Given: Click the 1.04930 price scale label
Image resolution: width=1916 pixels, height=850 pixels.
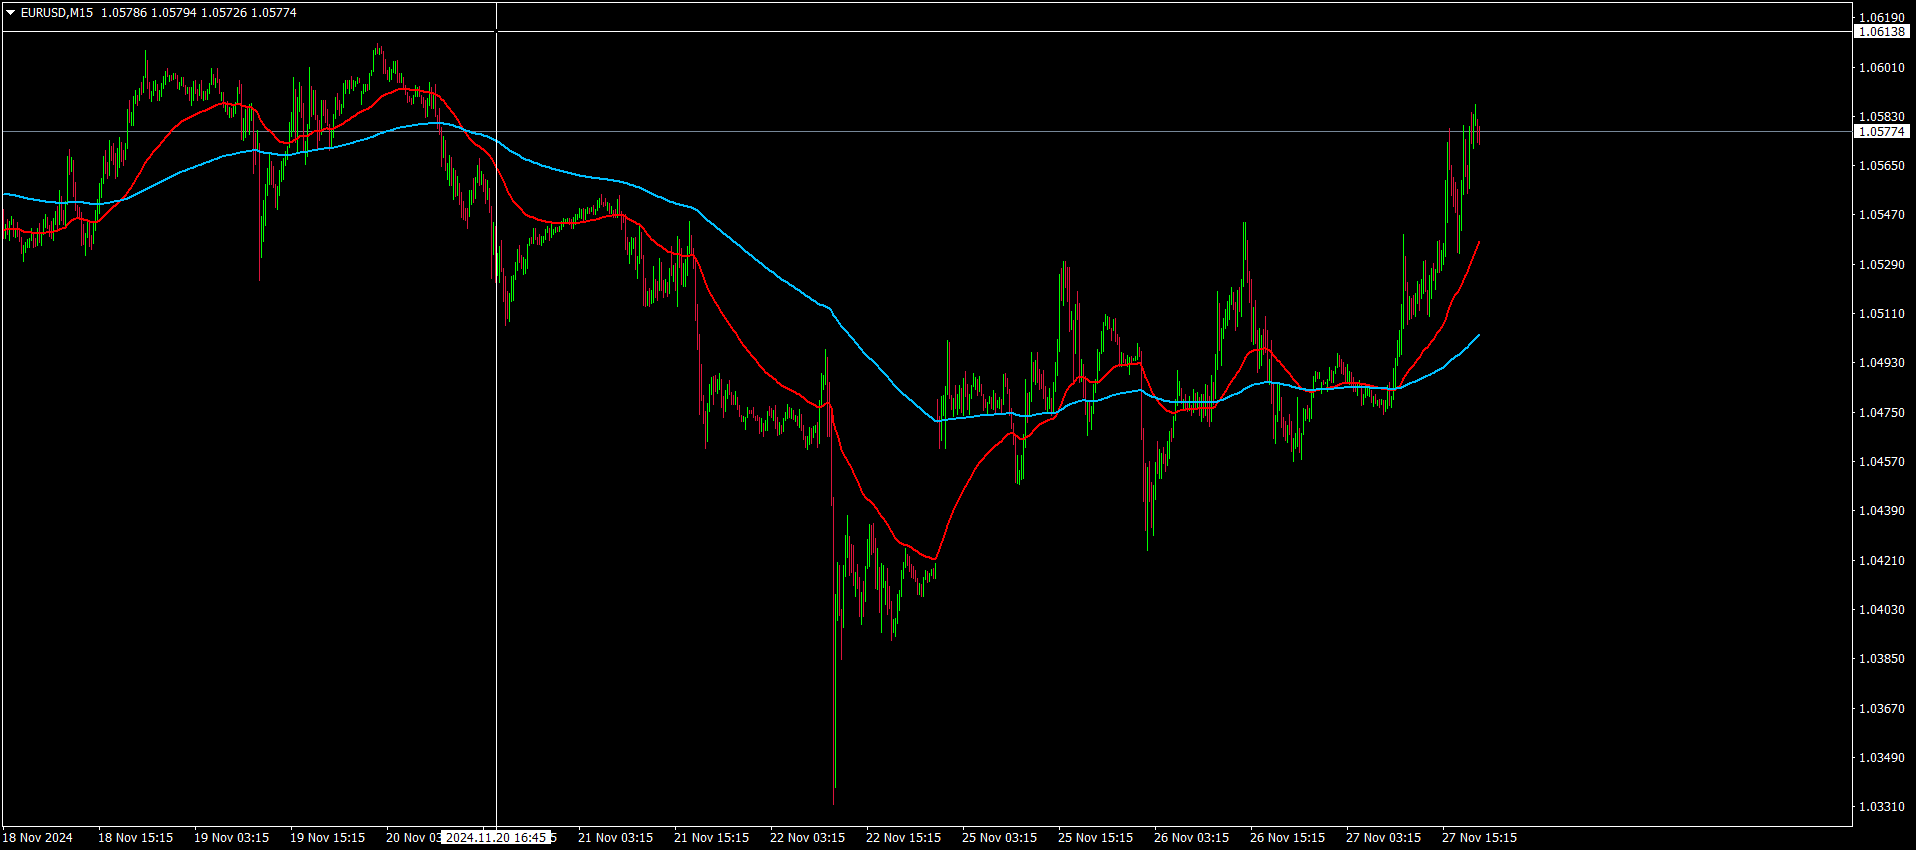Looking at the screenshot, I should click(x=1882, y=363).
